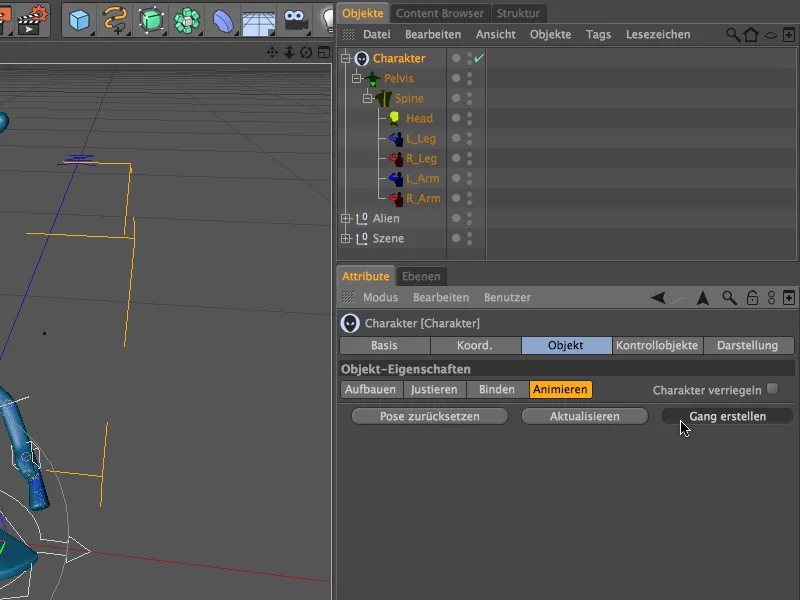Open the Darstellung attribute tab
The height and width of the screenshot is (600, 800).
747,345
